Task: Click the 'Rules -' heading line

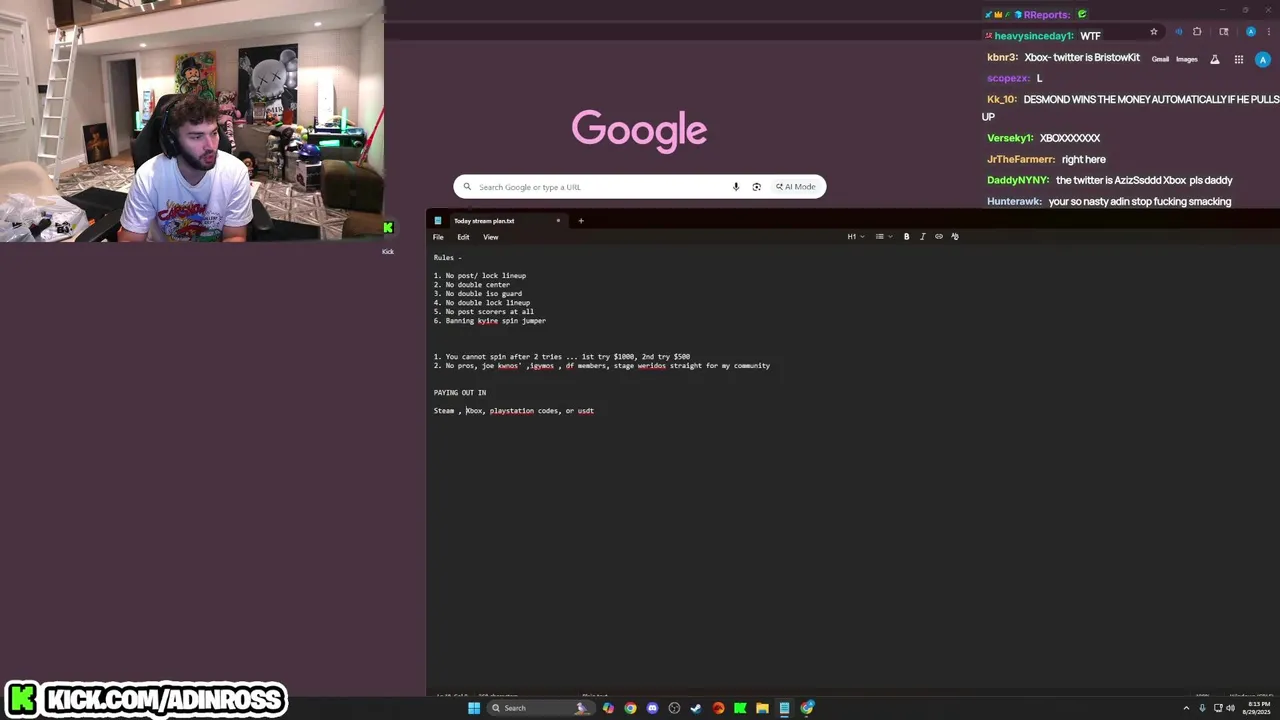Action: click(448, 258)
